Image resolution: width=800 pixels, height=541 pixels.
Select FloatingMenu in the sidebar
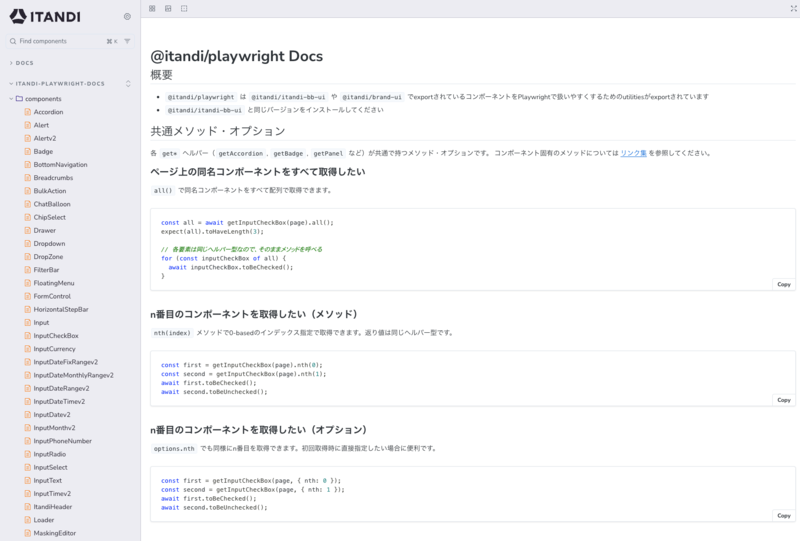tap(54, 283)
